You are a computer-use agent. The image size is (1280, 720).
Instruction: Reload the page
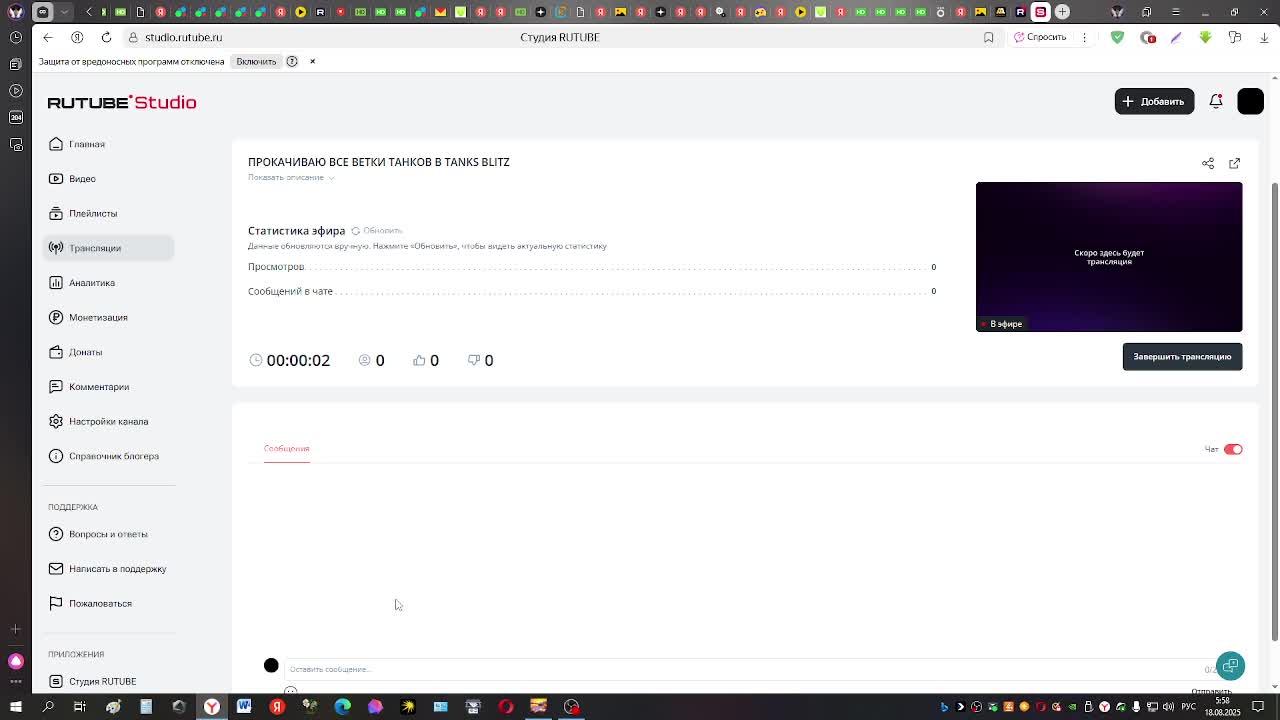(106, 37)
